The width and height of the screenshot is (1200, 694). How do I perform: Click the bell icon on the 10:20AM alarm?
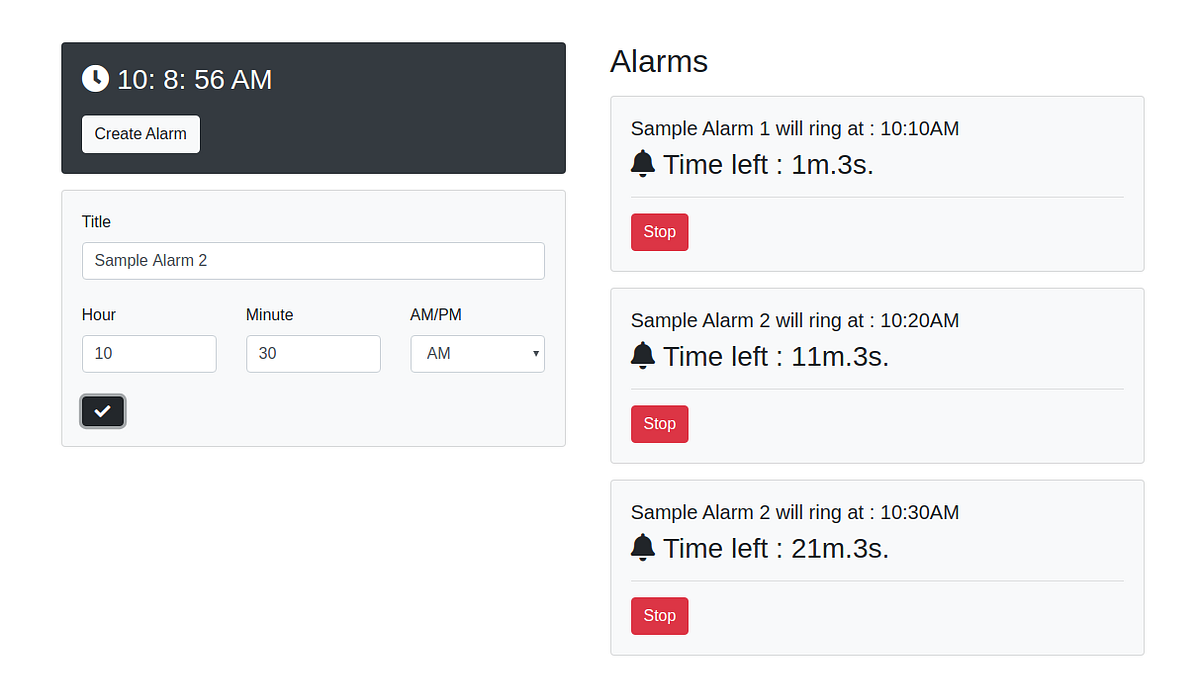(x=643, y=355)
